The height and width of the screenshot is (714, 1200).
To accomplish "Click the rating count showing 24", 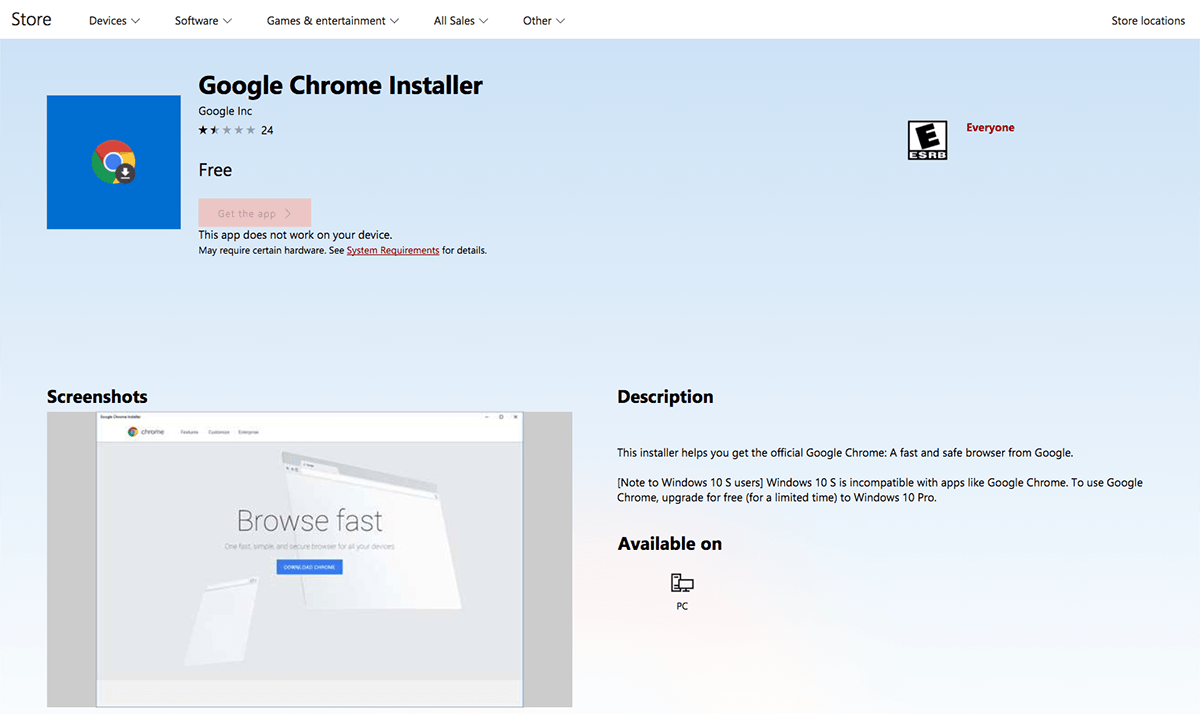I will coord(266,129).
